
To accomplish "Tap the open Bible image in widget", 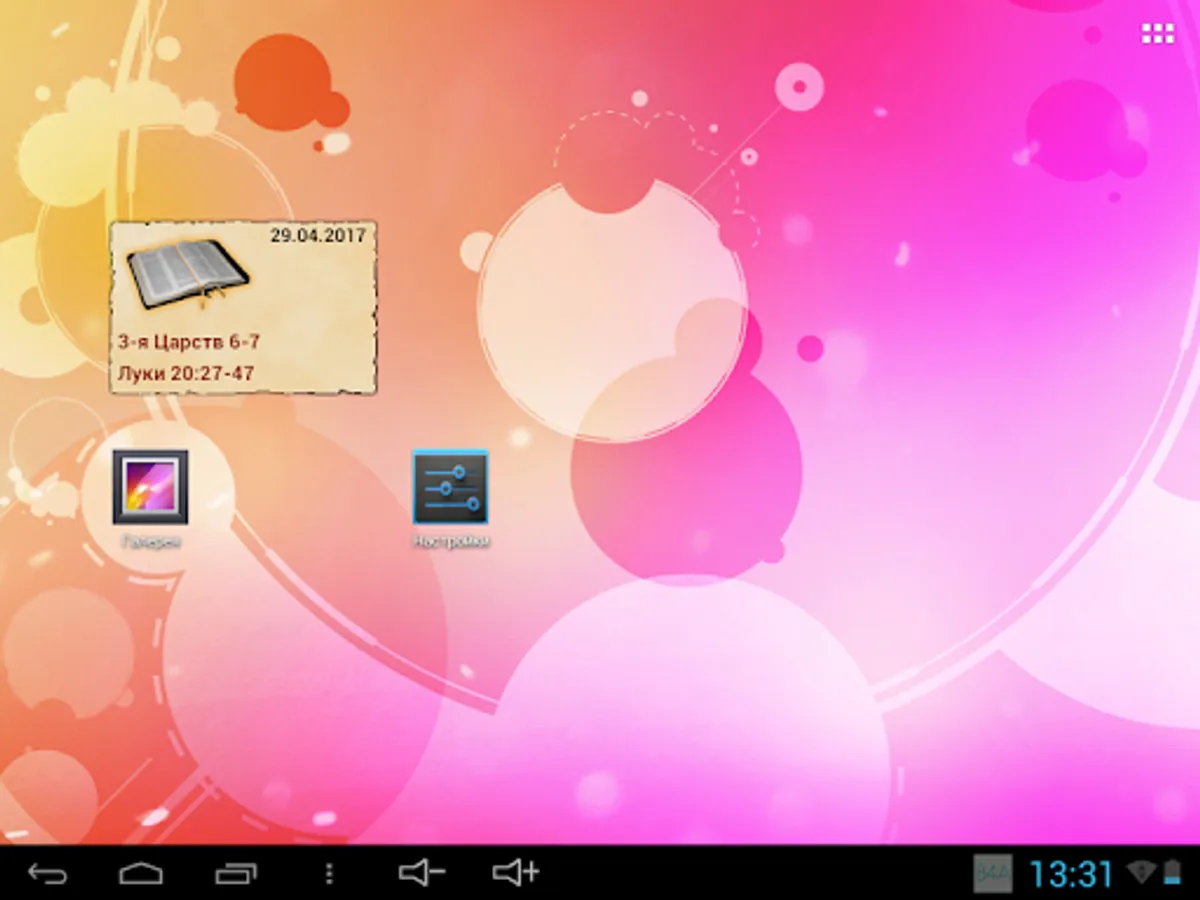I will pos(187,272).
